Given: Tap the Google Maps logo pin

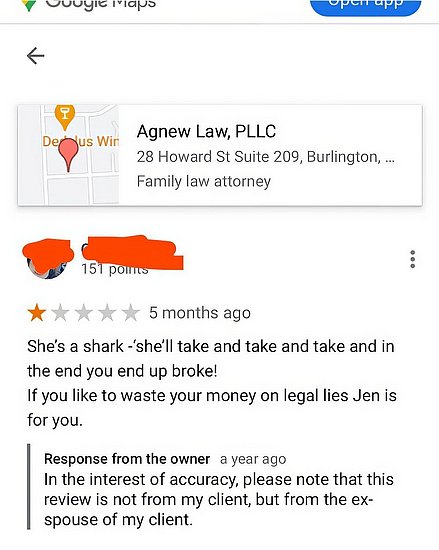Looking at the screenshot, I should coord(29,5).
